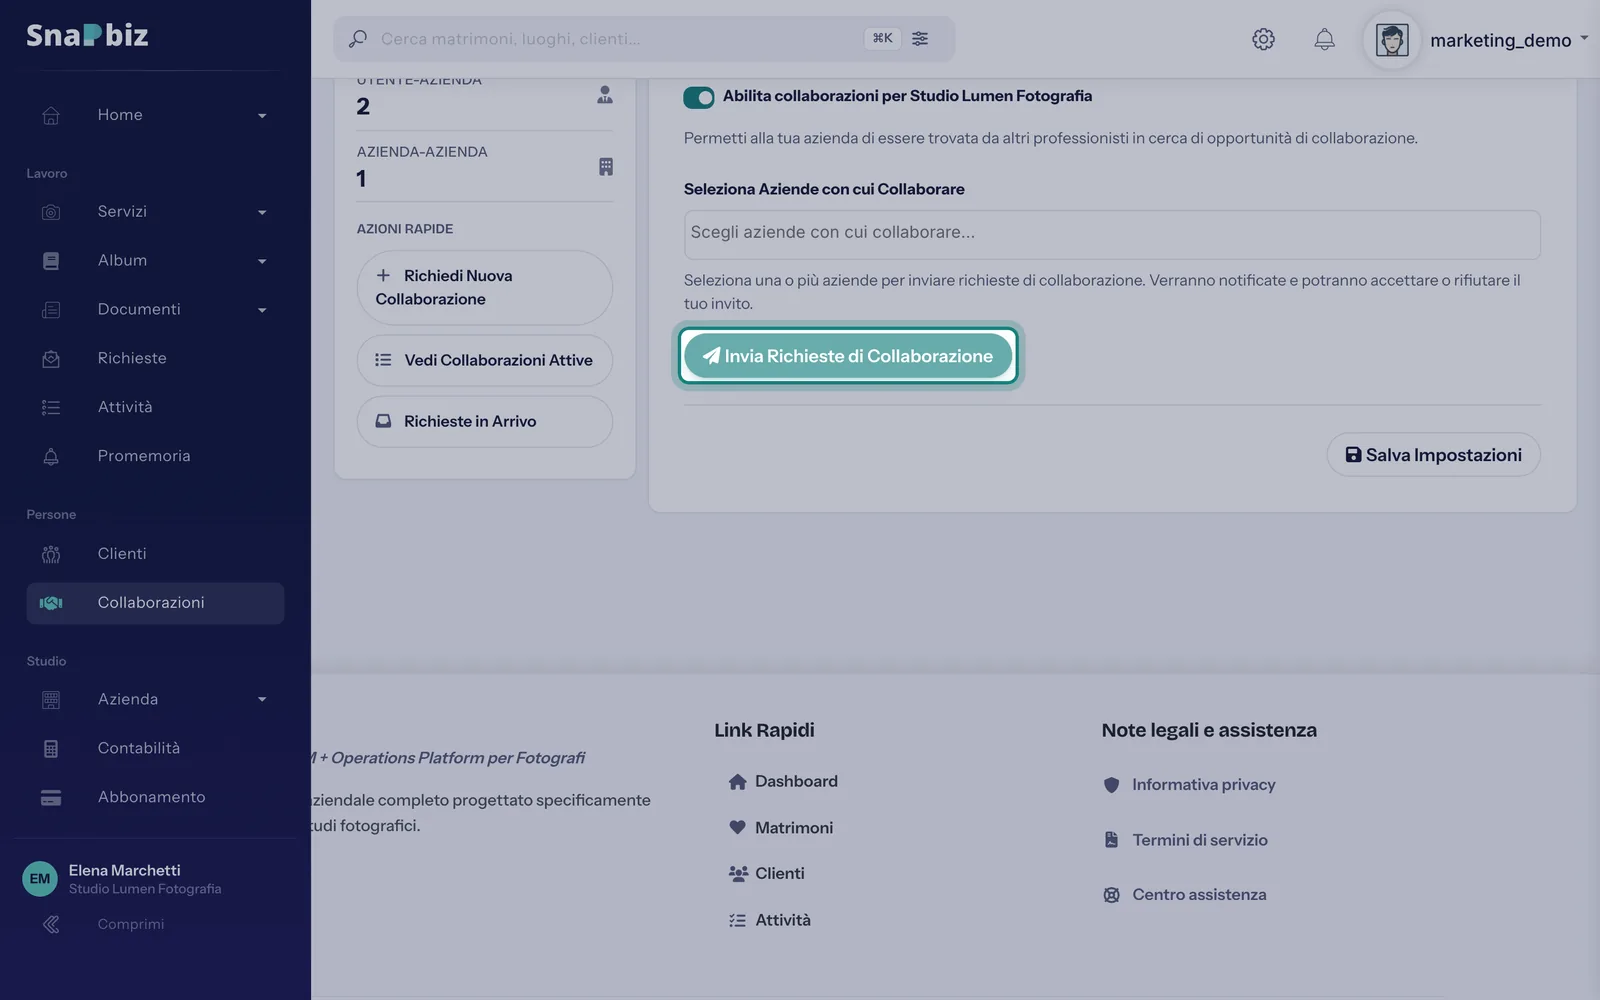1600x1000 pixels.
Task: Click Salva Impostazioni button
Action: (x=1433, y=455)
